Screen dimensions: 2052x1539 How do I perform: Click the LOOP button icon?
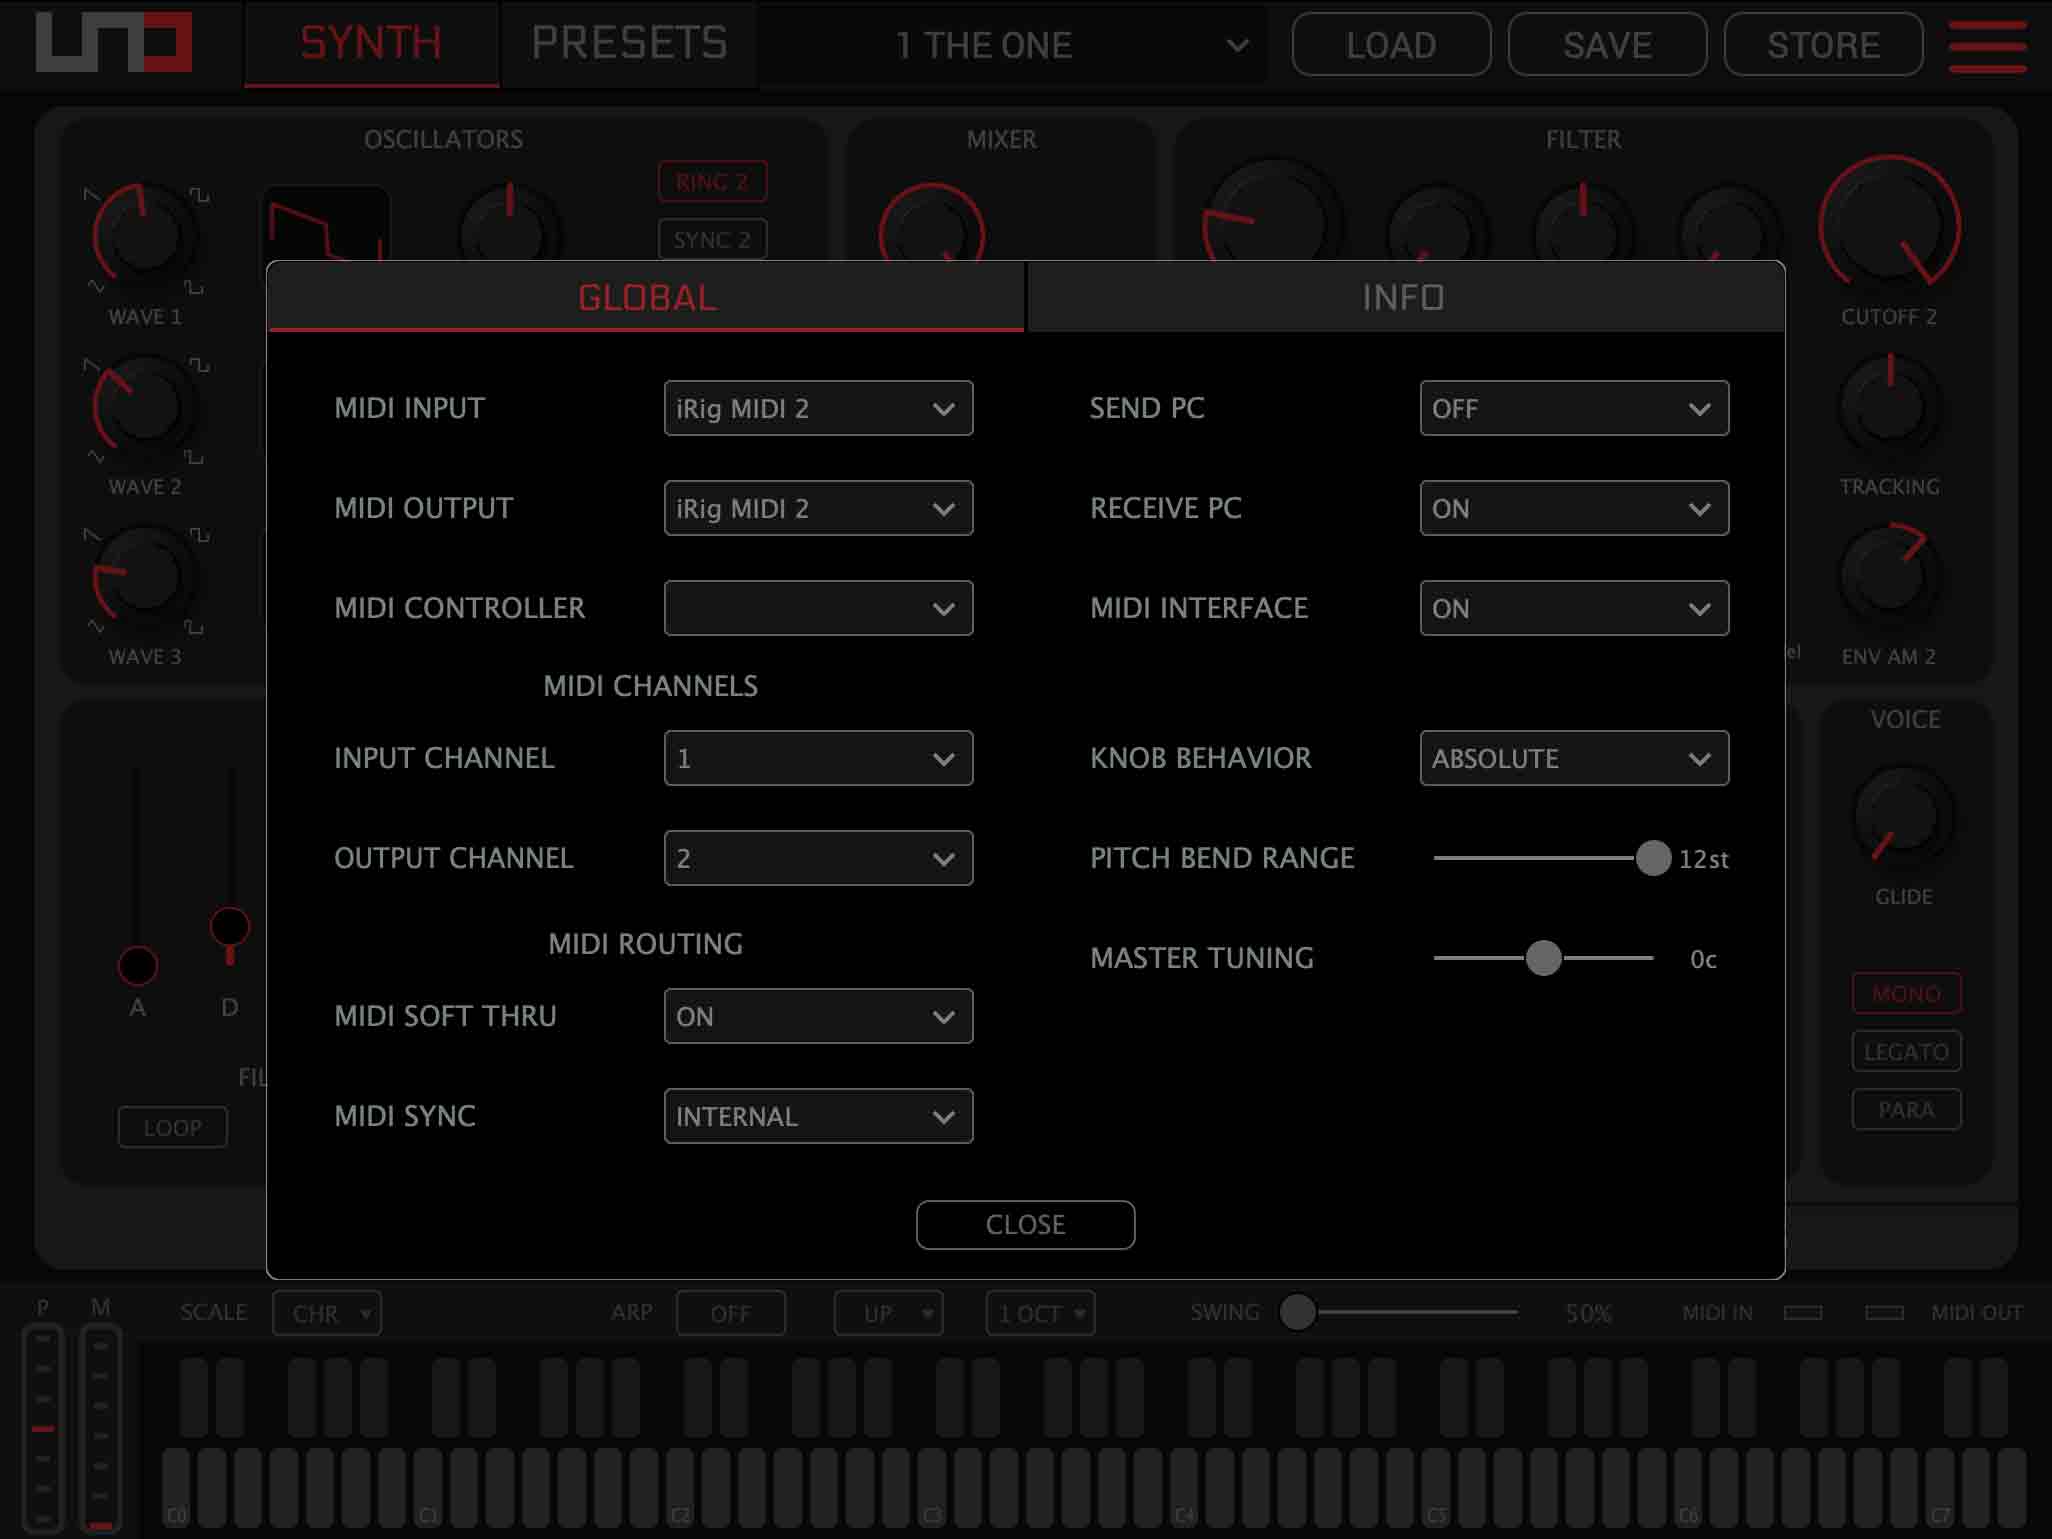pos(175,1127)
